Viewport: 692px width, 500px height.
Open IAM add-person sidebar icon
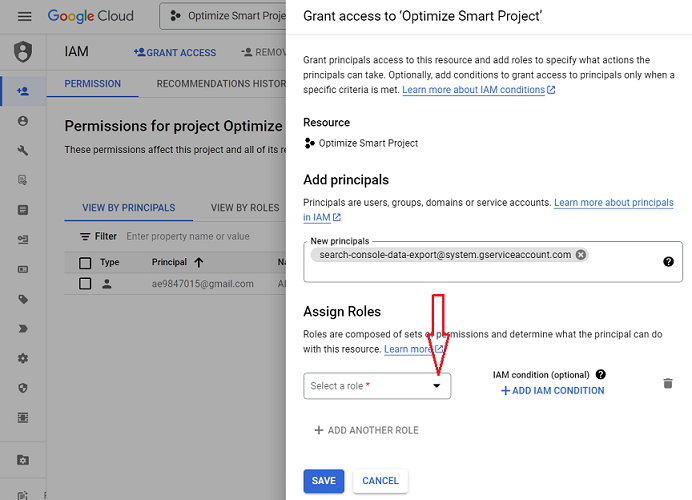pos(23,91)
